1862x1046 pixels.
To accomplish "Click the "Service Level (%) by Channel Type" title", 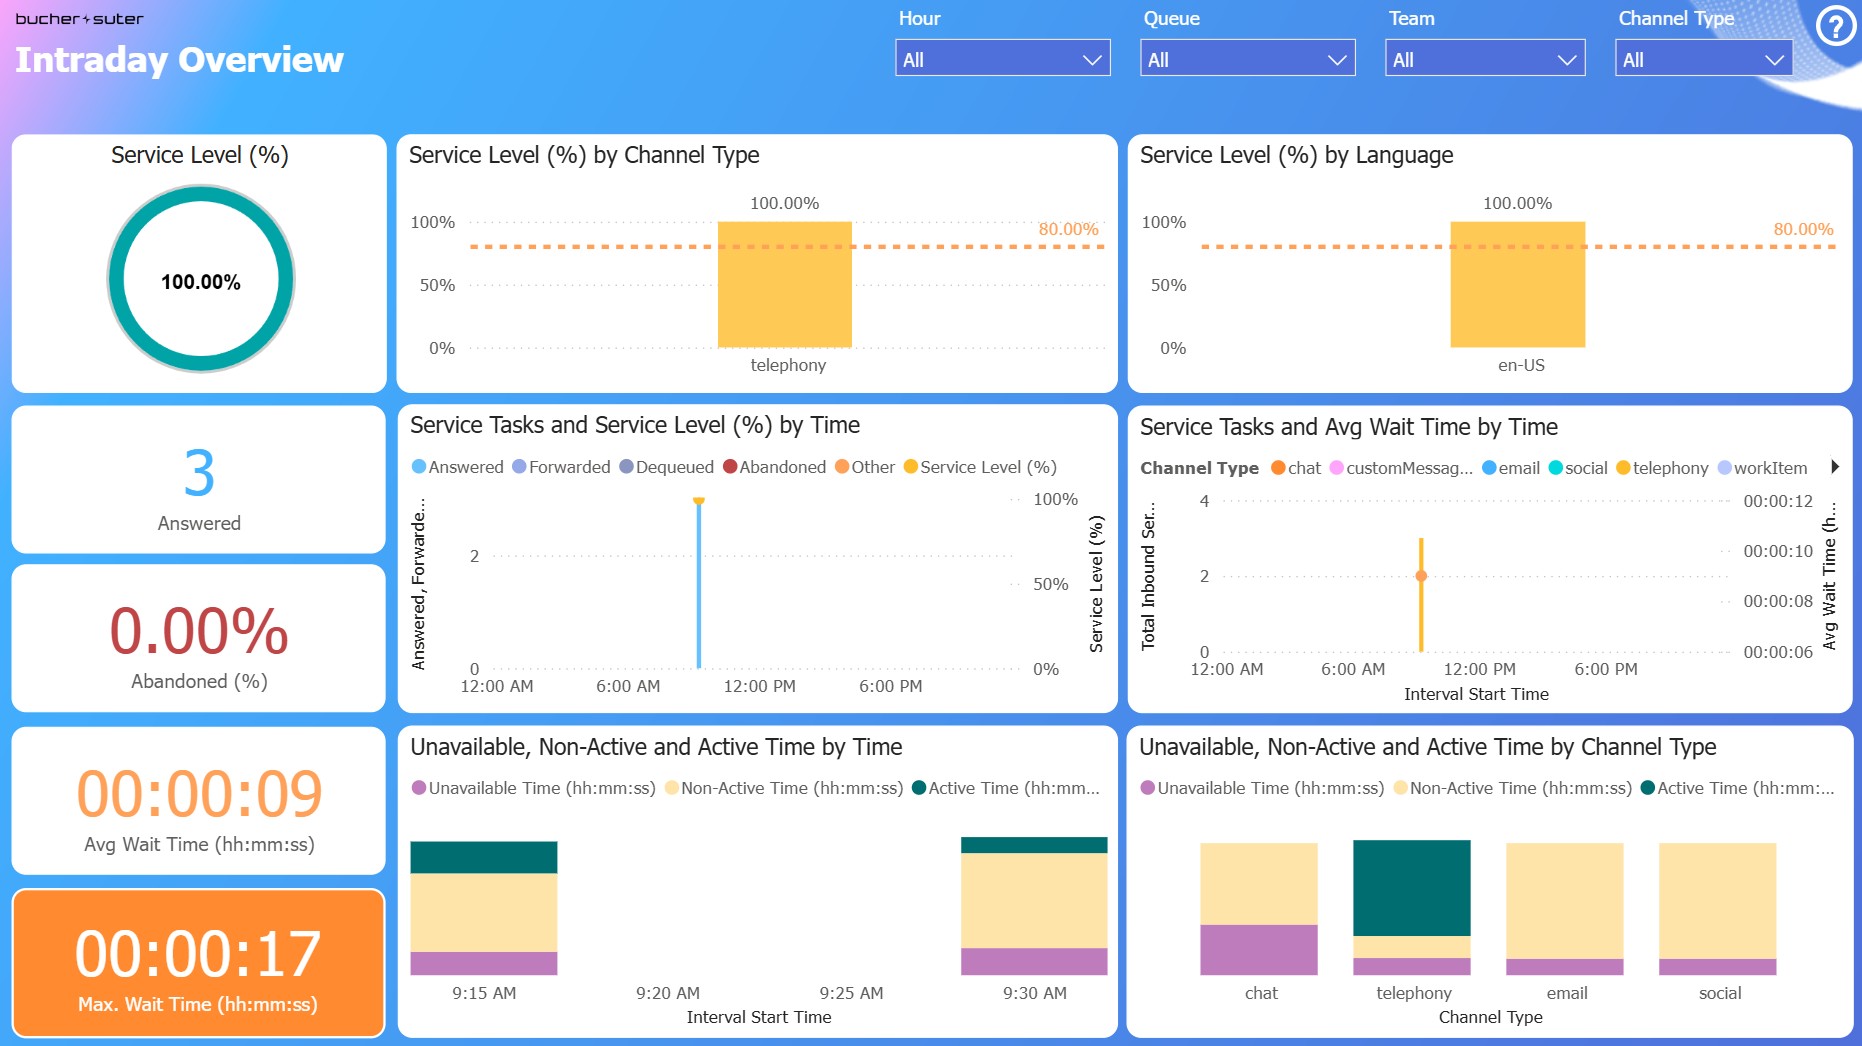I will pyautogui.click(x=584, y=155).
